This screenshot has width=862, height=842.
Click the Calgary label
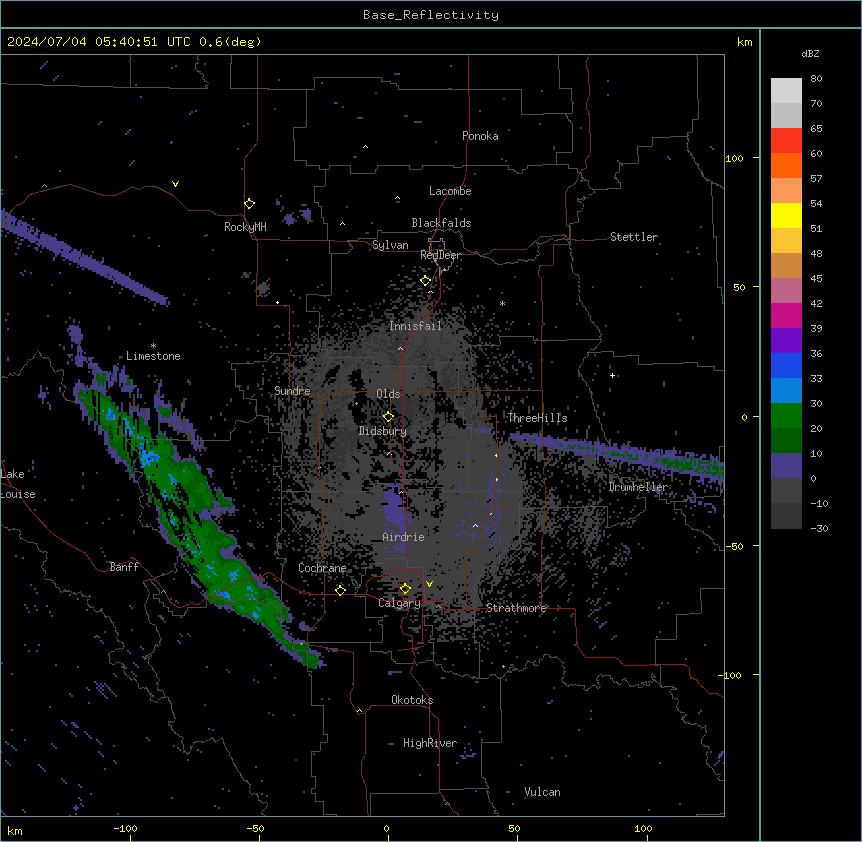click(400, 603)
